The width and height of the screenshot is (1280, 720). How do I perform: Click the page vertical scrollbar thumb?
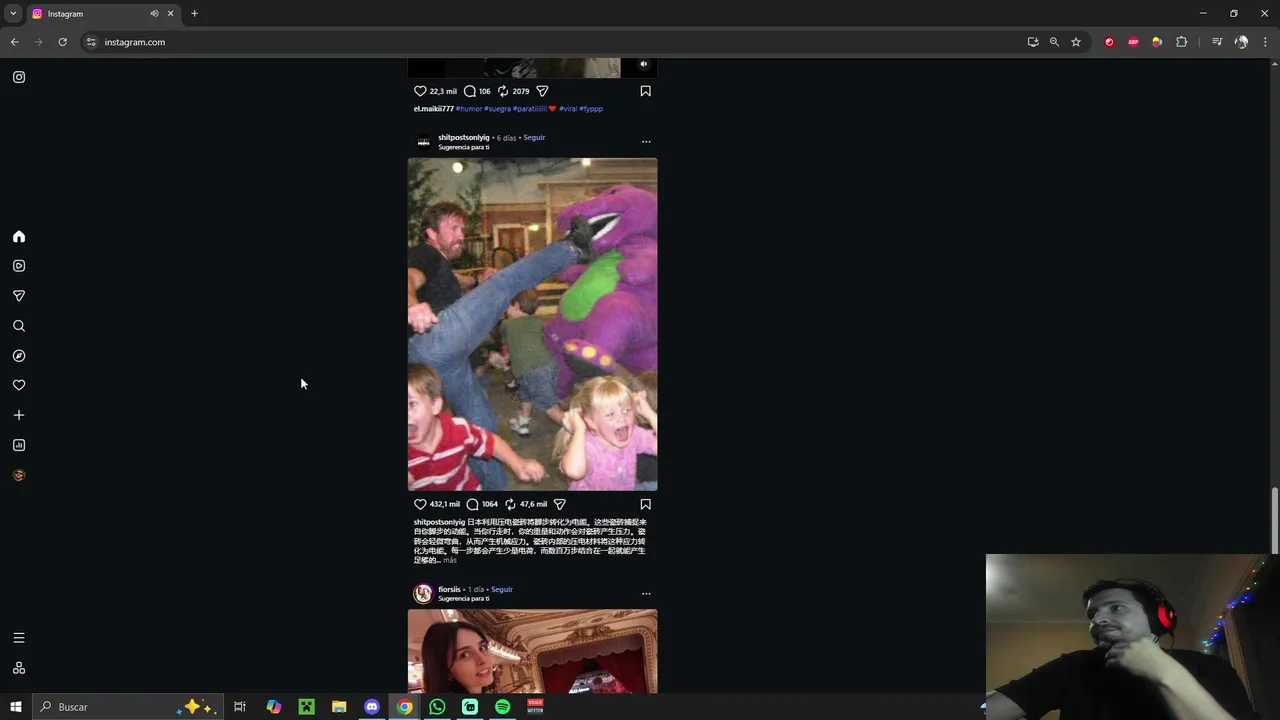pyautogui.click(x=1274, y=520)
